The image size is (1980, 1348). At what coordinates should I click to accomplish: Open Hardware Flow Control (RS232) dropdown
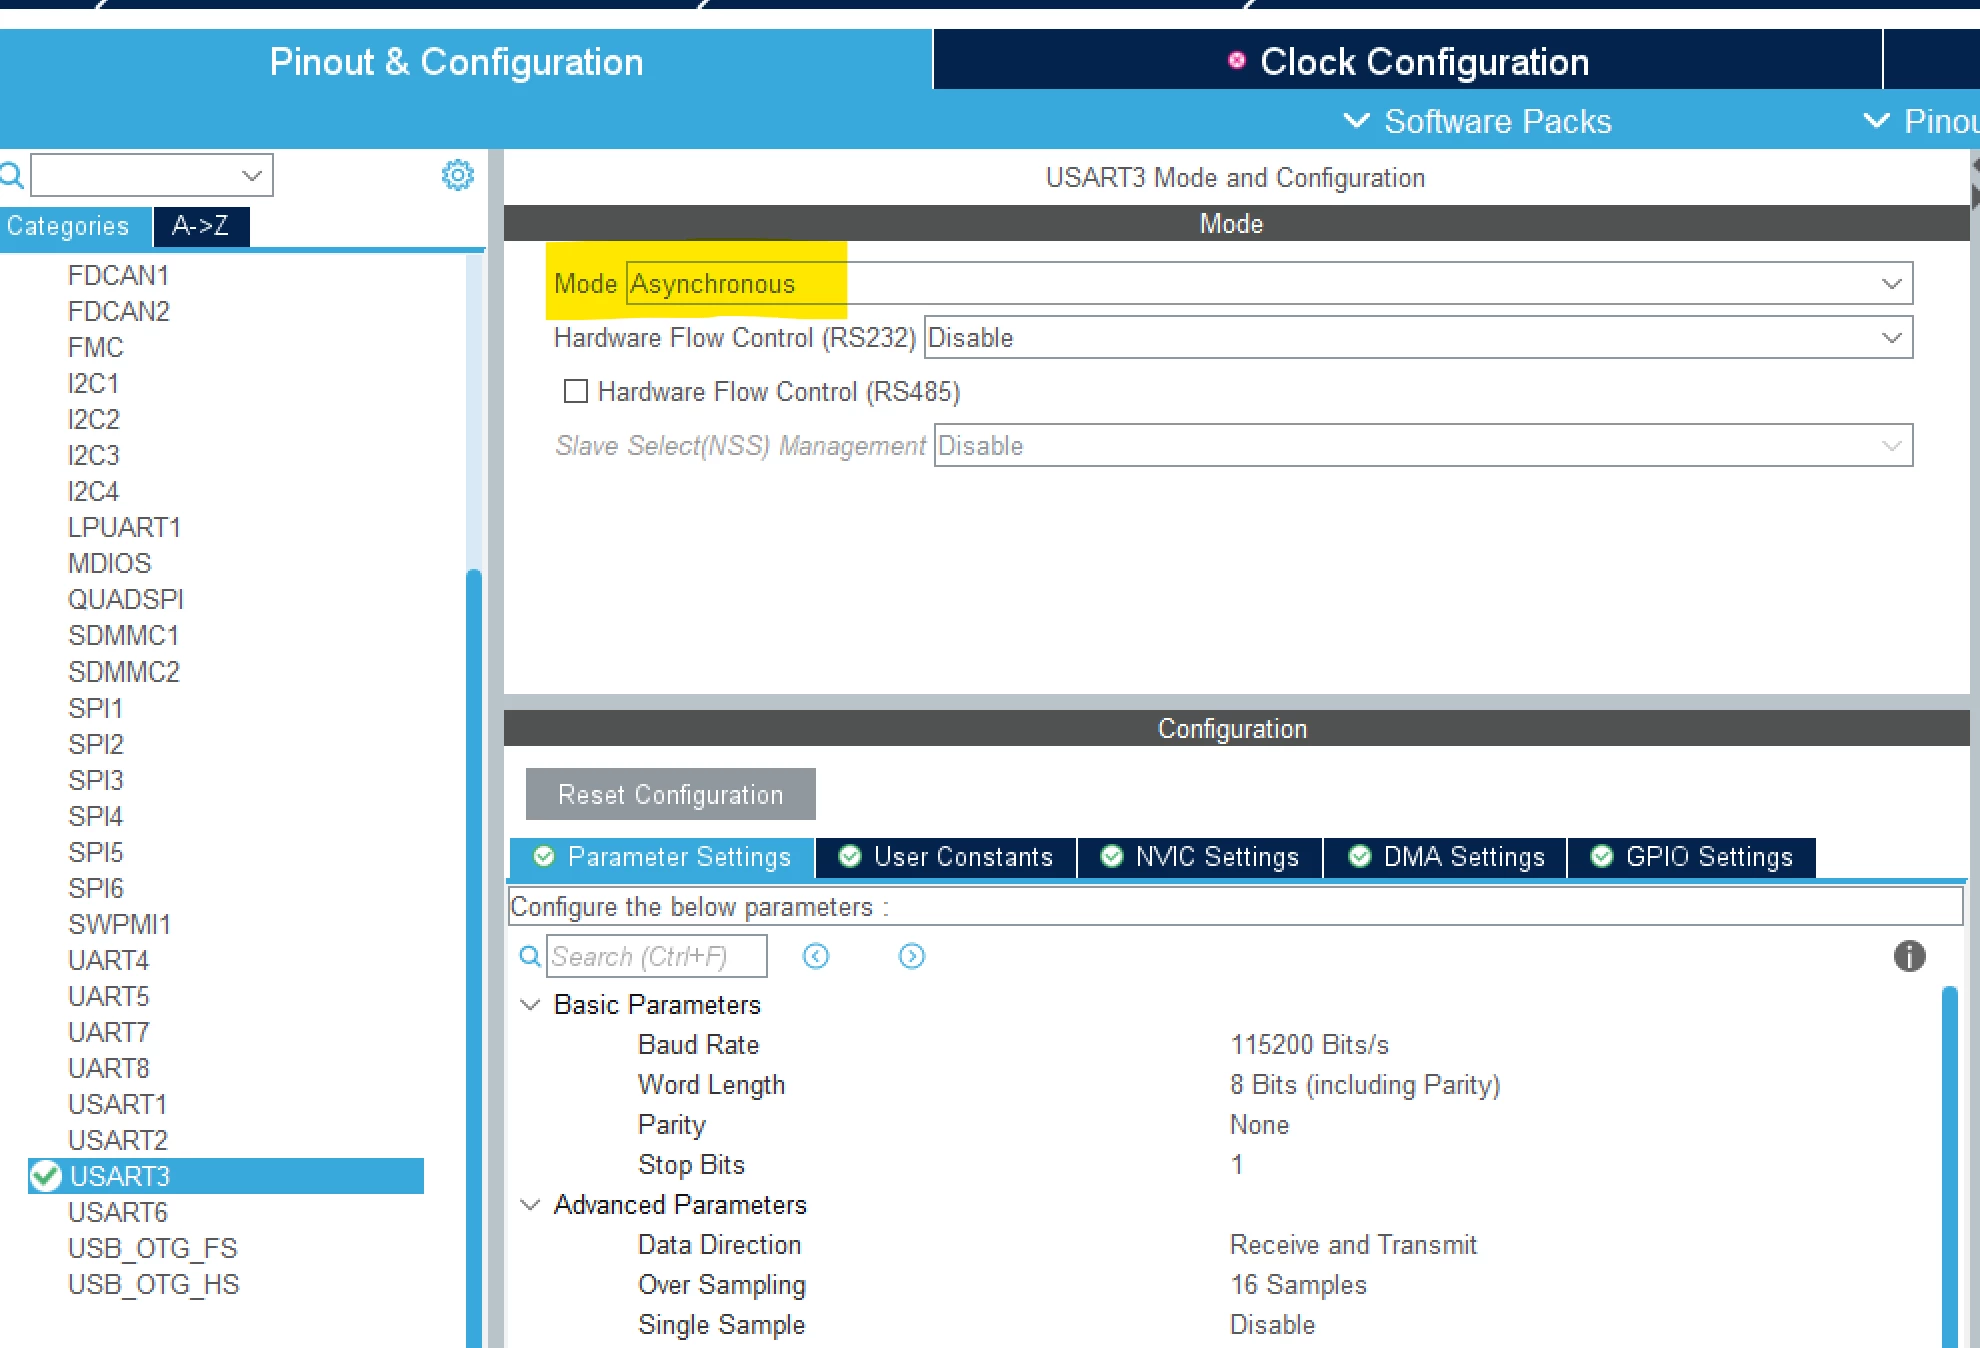[x=1418, y=338]
